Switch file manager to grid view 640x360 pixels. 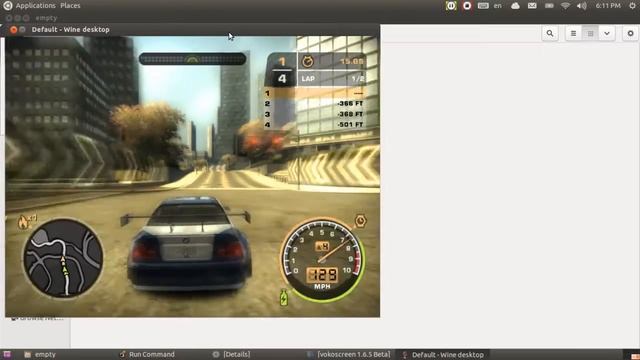point(590,33)
